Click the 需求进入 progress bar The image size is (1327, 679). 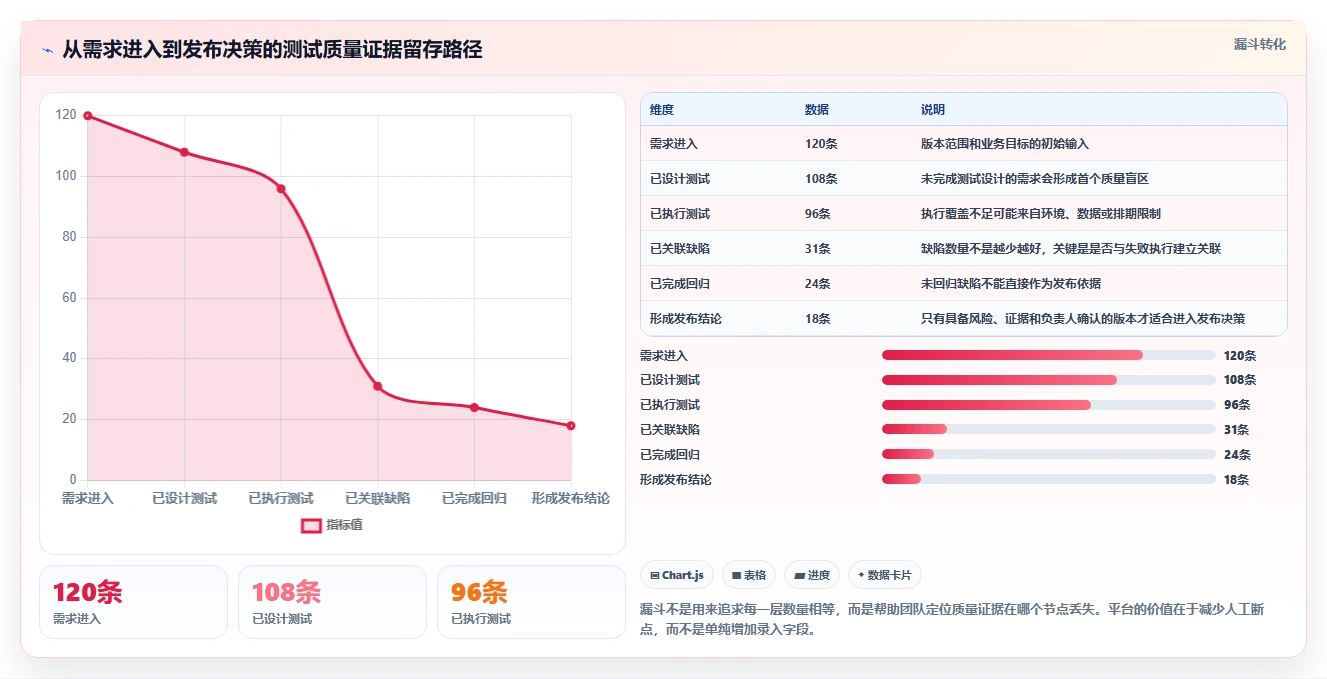tap(1048, 355)
